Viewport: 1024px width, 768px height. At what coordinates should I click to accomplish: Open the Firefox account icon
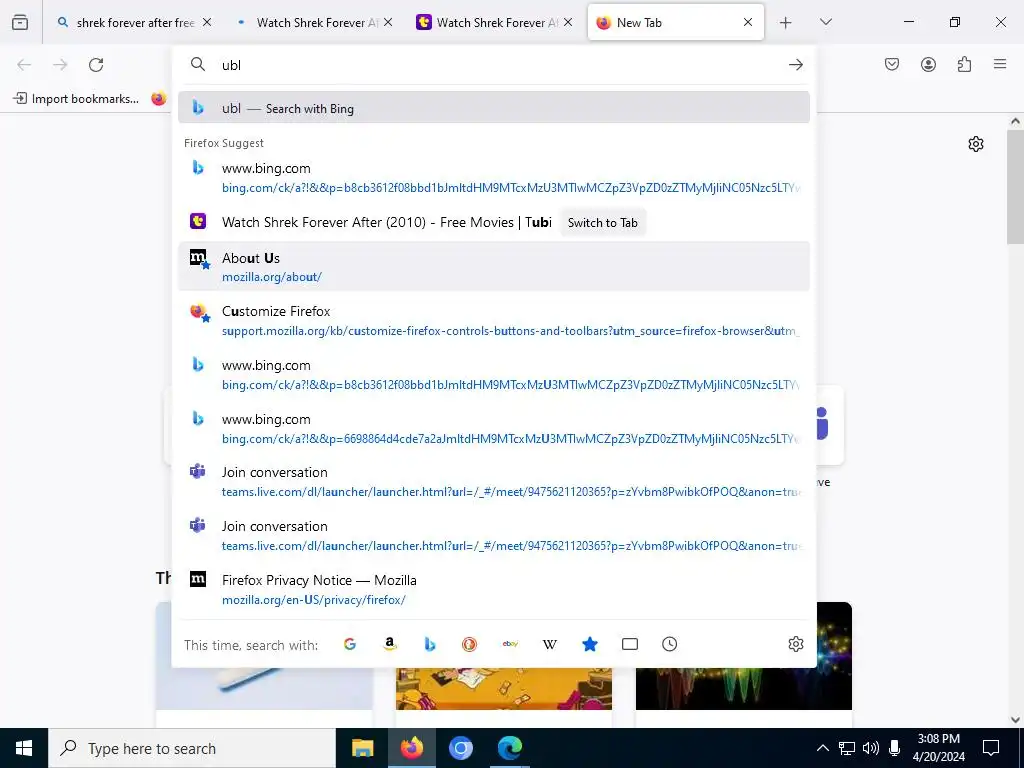coord(928,64)
